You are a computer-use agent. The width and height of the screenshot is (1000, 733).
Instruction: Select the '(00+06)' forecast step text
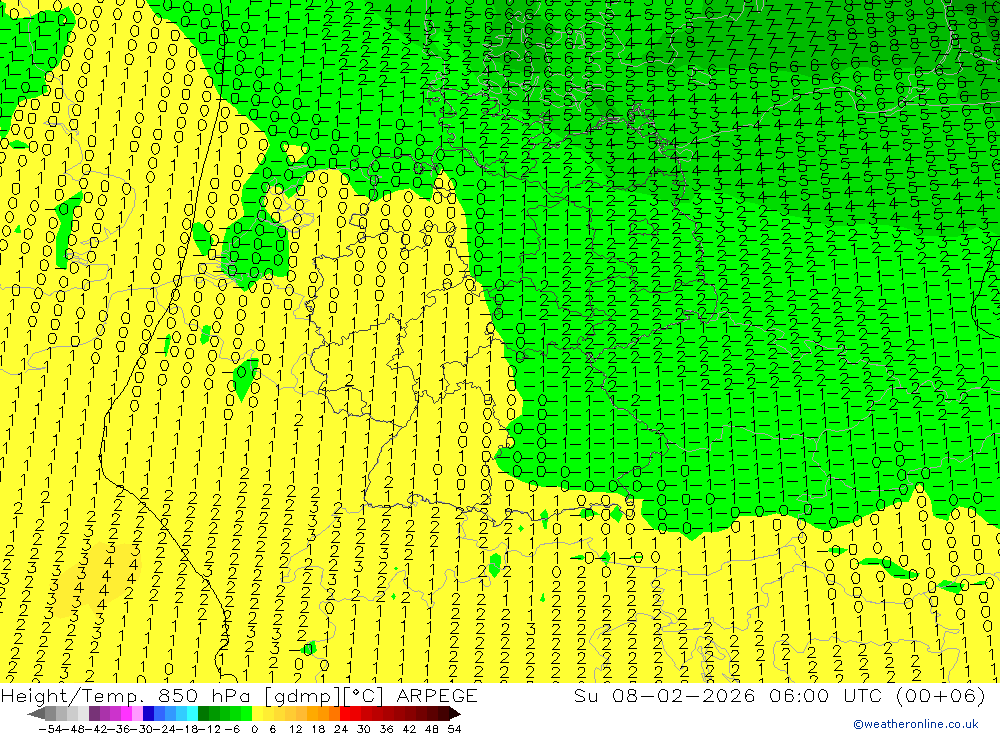click(940, 696)
